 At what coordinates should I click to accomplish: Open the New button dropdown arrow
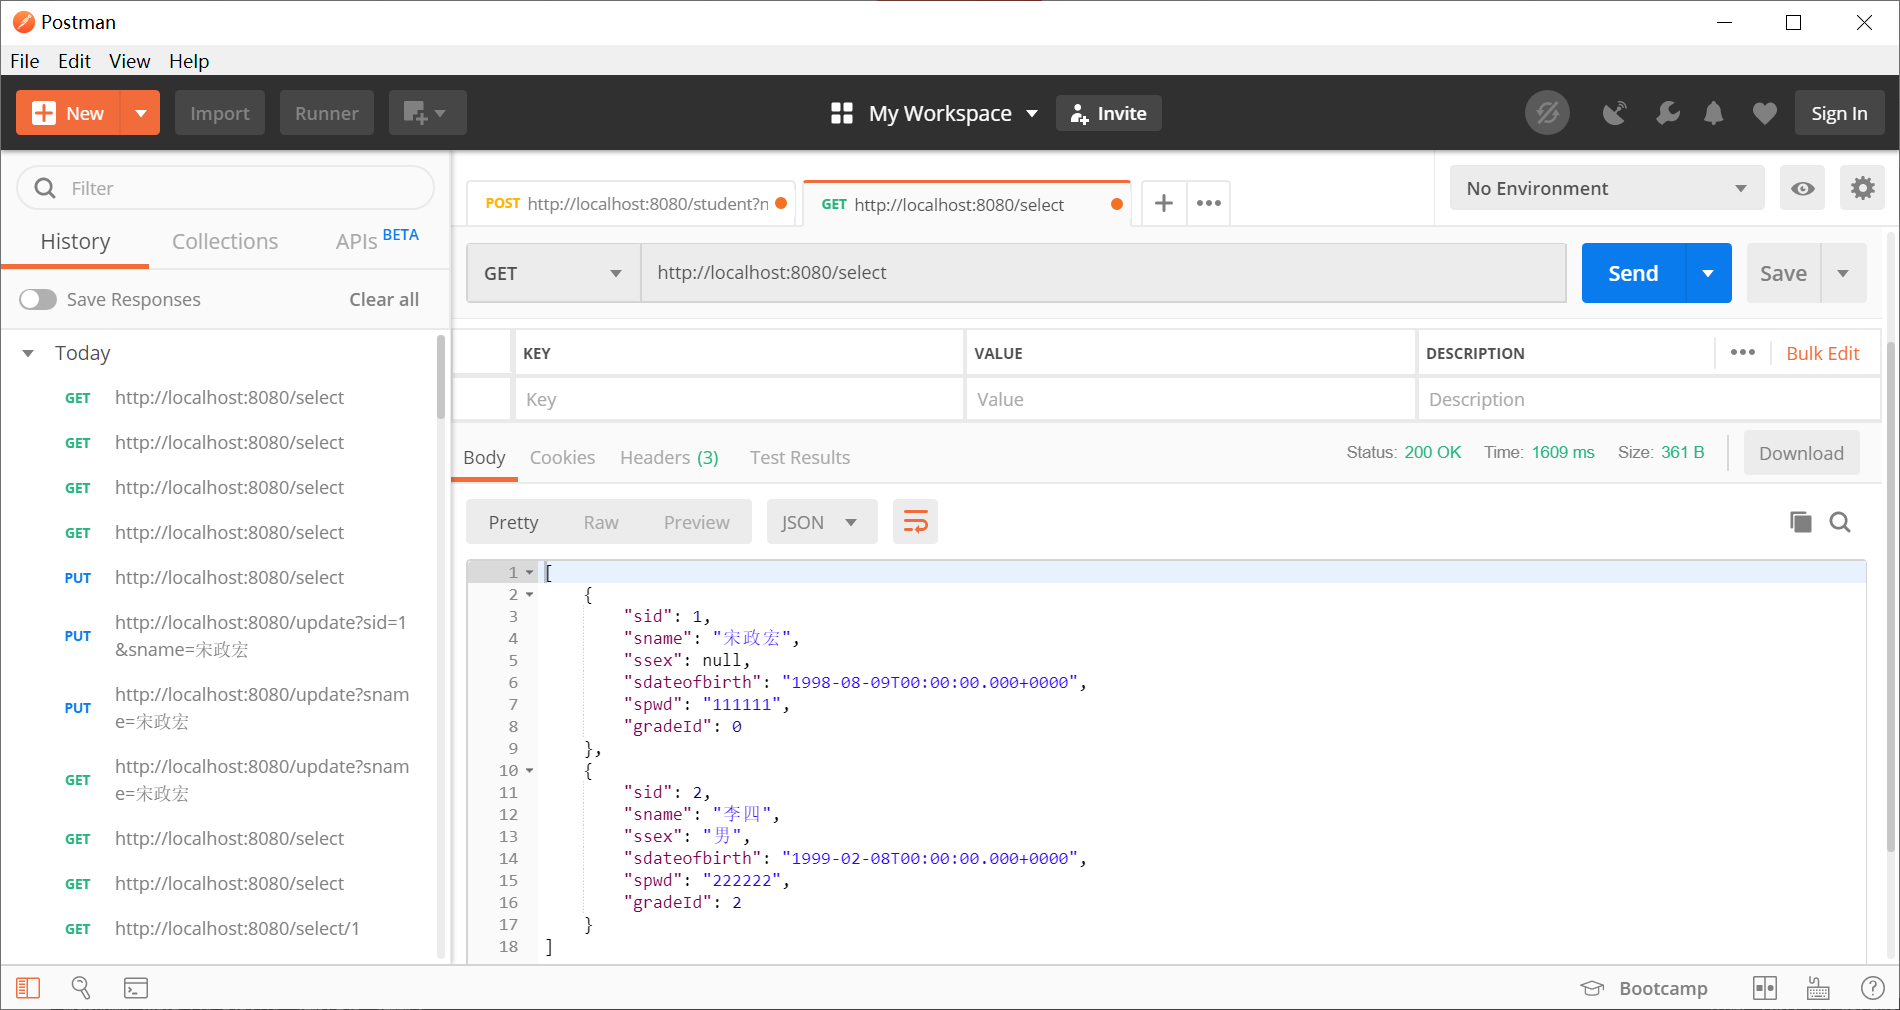point(141,113)
